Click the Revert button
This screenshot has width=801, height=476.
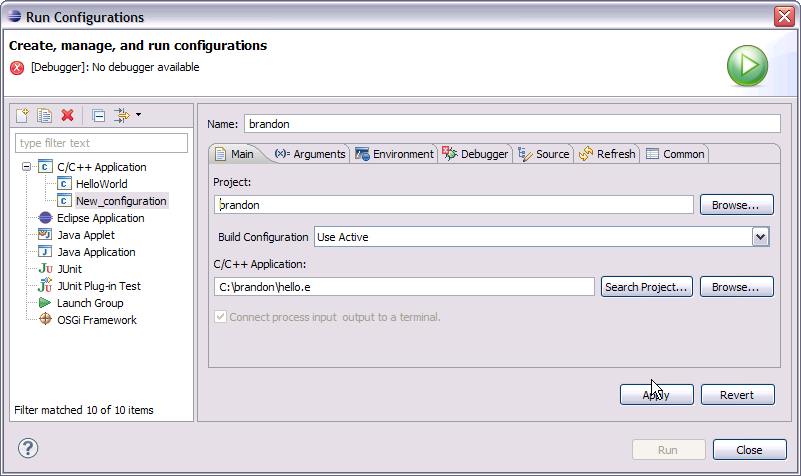click(738, 395)
